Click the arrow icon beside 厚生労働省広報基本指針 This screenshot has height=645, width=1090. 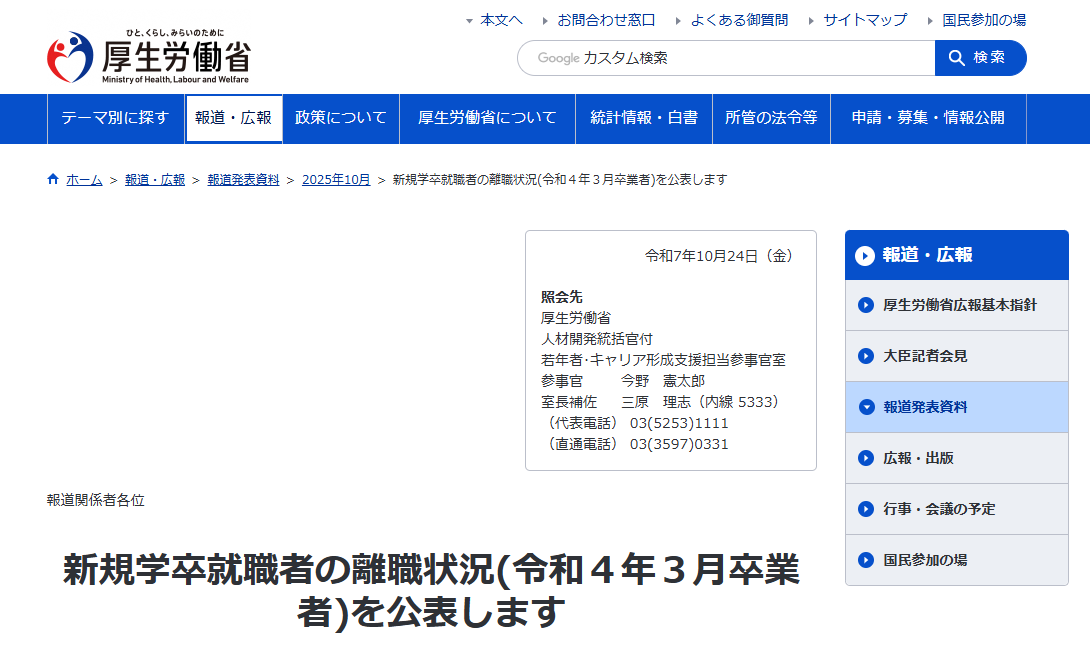(865, 305)
